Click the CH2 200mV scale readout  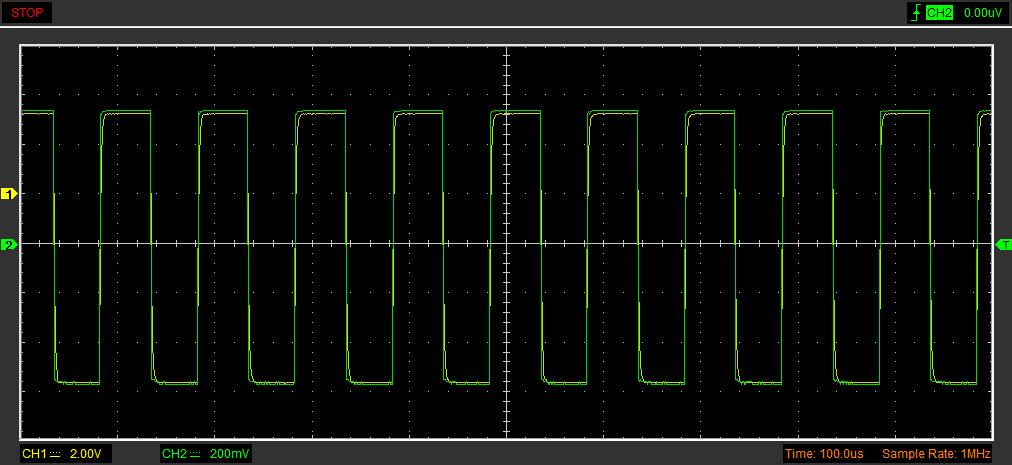[x=206, y=454]
